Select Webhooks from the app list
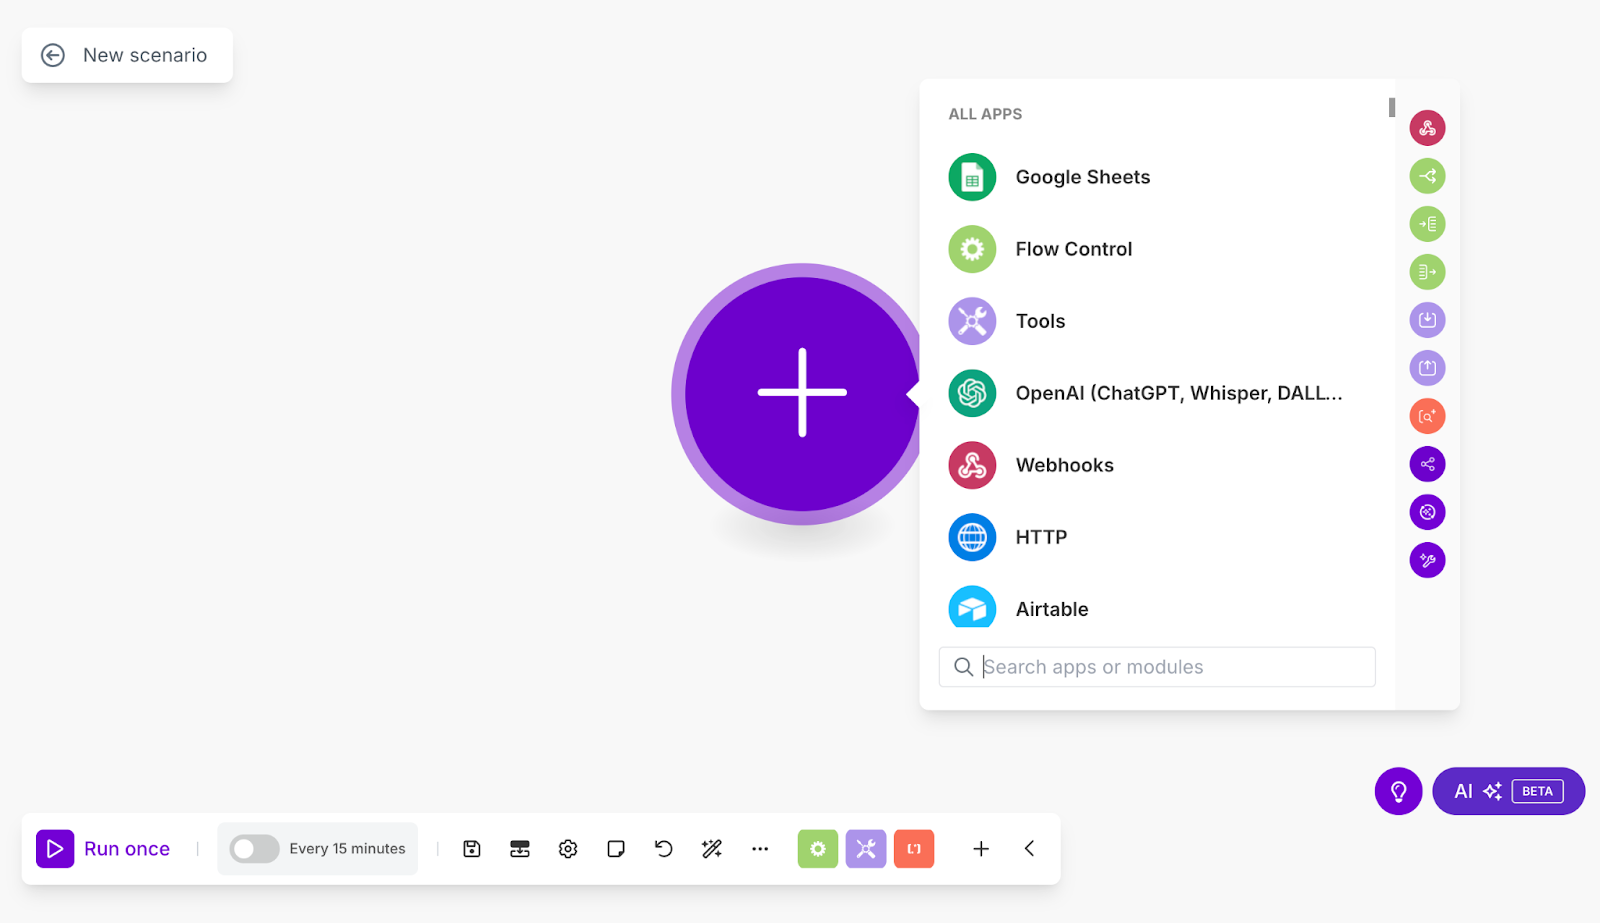Image resolution: width=1600 pixels, height=923 pixels. point(1064,465)
